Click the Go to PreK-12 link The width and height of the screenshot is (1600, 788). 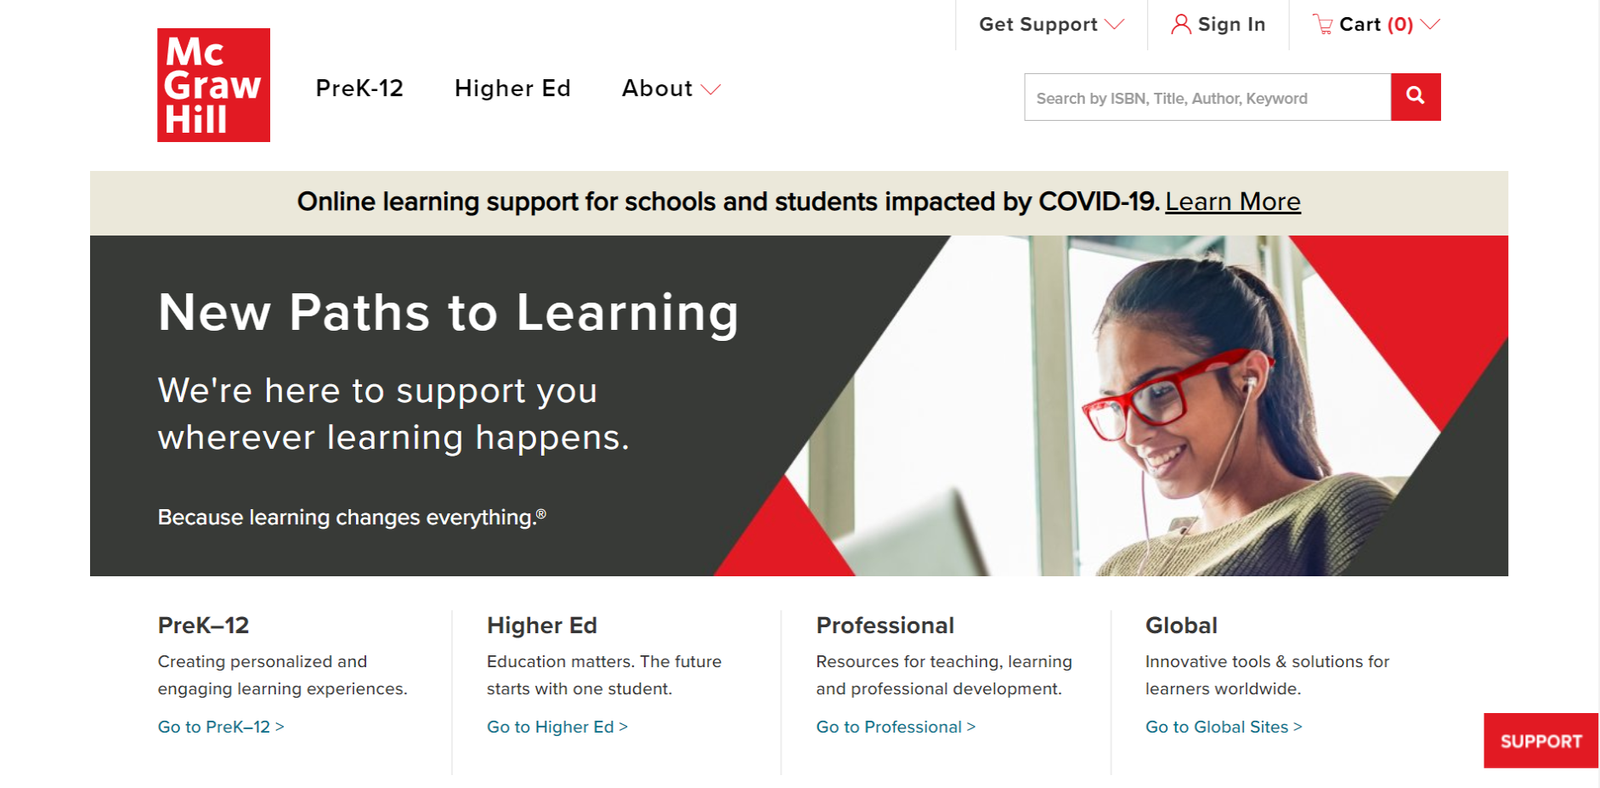220,727
